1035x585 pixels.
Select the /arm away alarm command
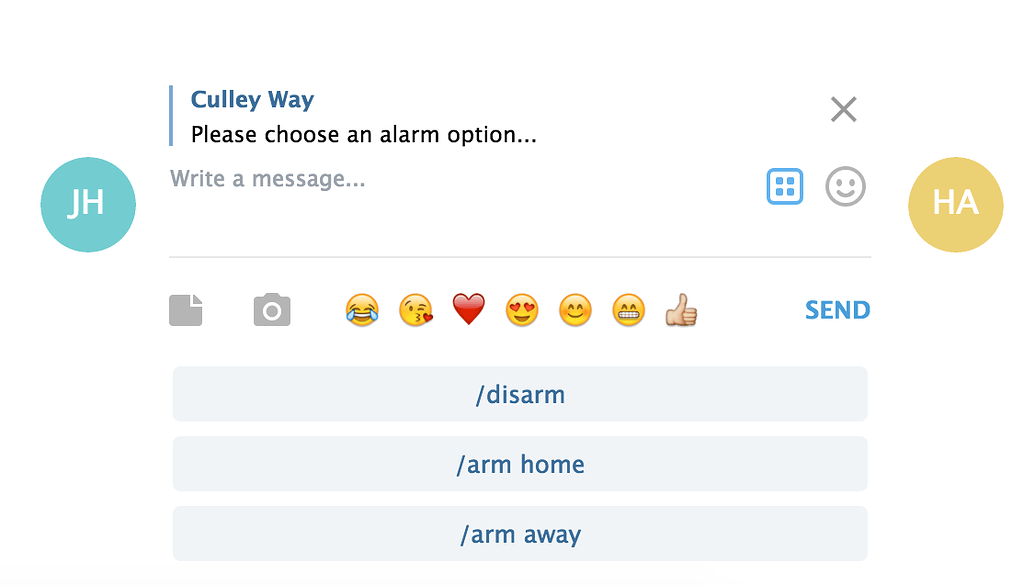pyautogui.click(x=520, y=533)
